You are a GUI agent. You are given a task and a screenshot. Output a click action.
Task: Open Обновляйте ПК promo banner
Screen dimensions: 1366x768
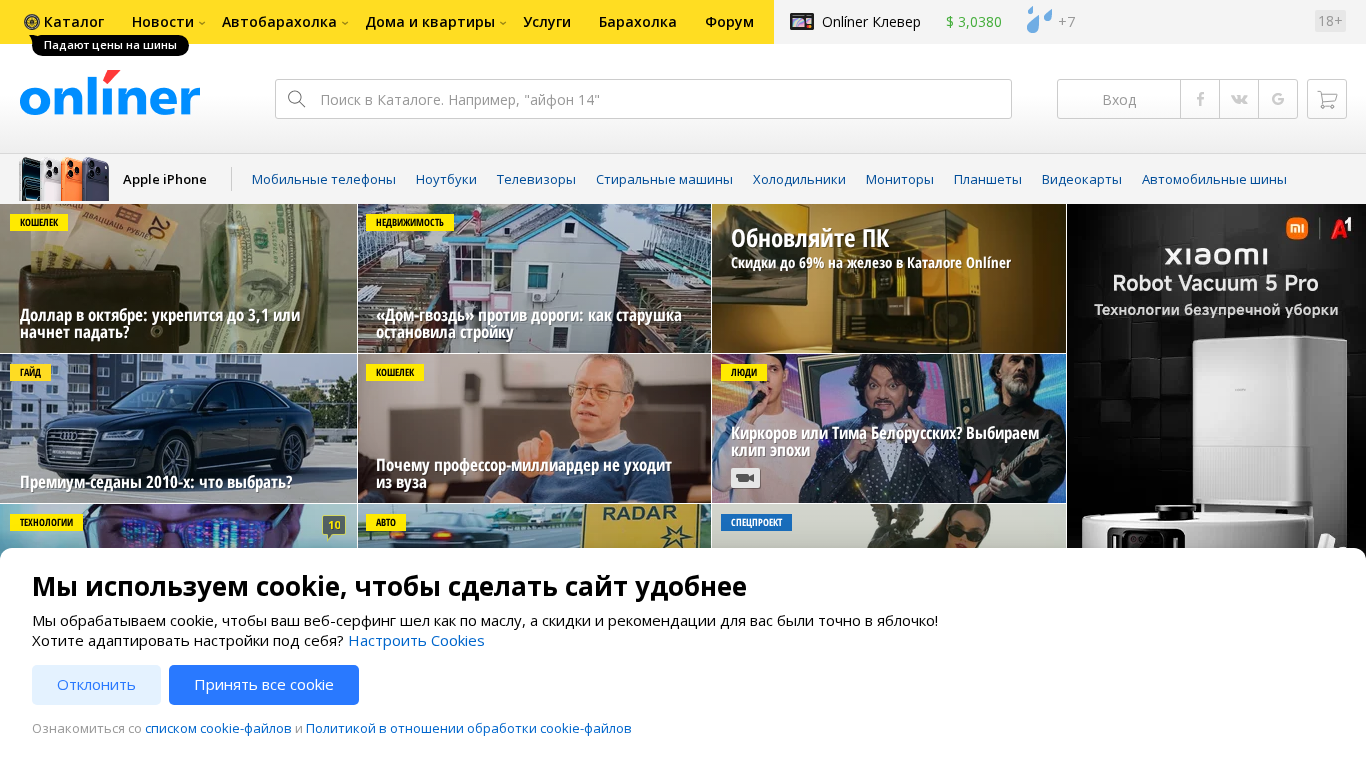(x=889, y=279)
